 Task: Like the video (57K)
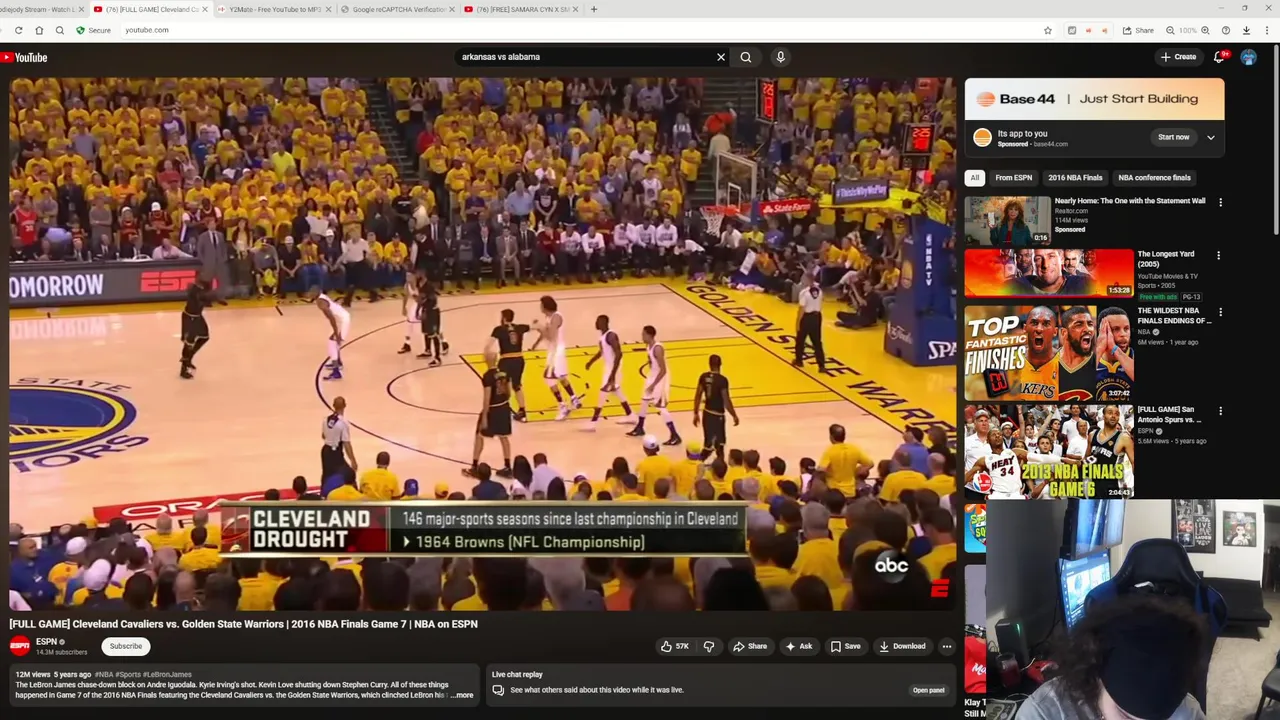(675, 646)
